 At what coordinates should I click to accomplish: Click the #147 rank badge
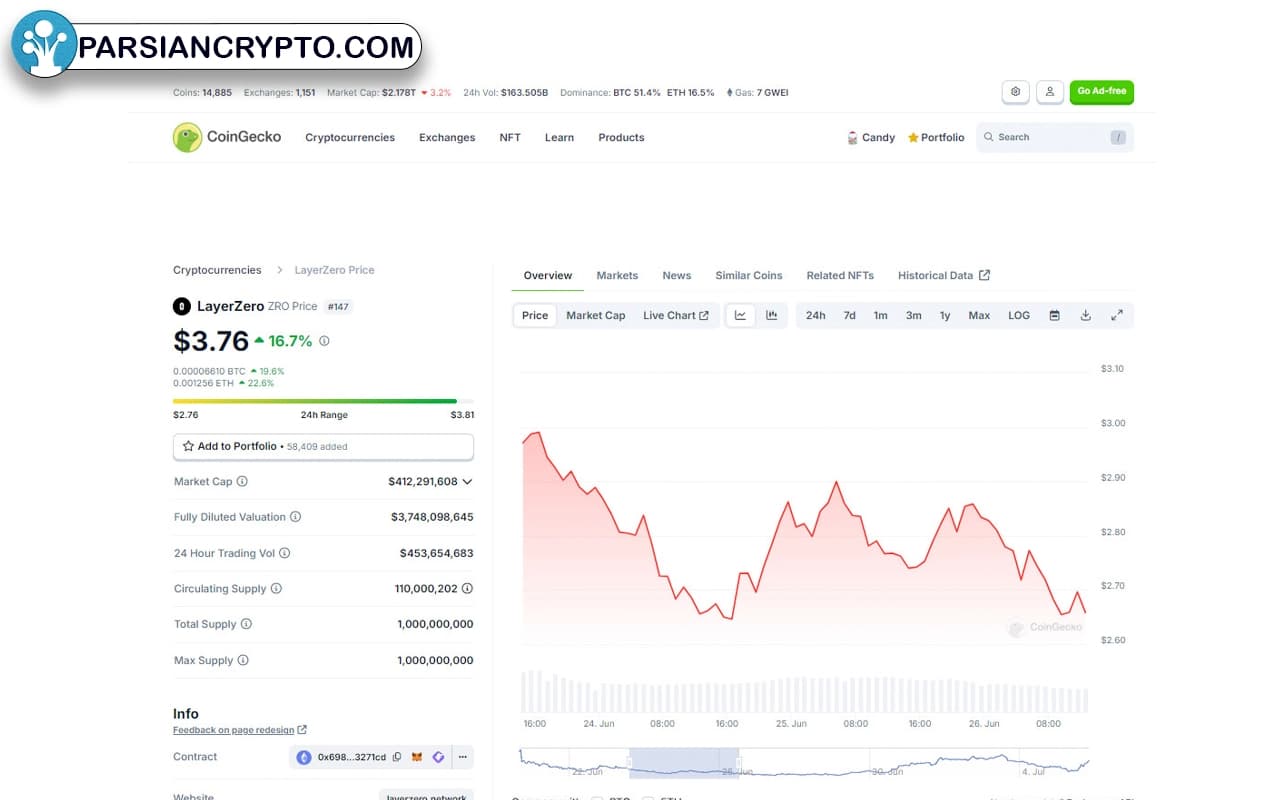coord(339,307)
